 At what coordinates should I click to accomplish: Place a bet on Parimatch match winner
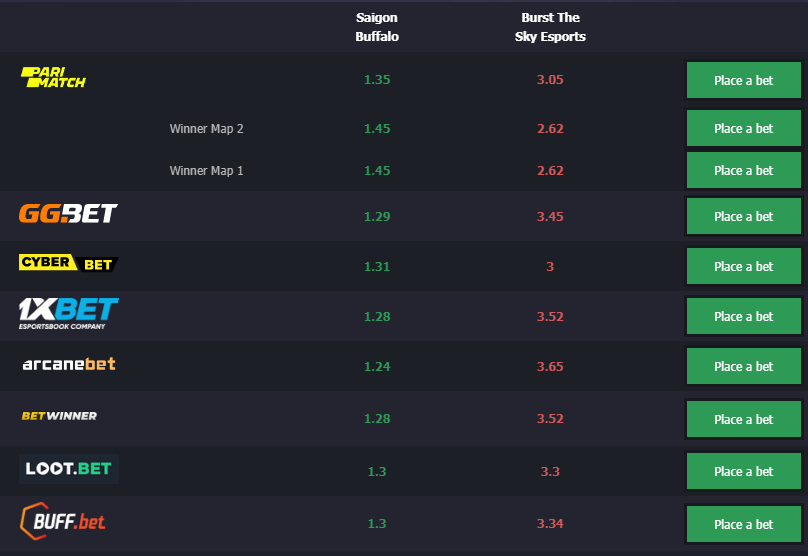point(744,80)
